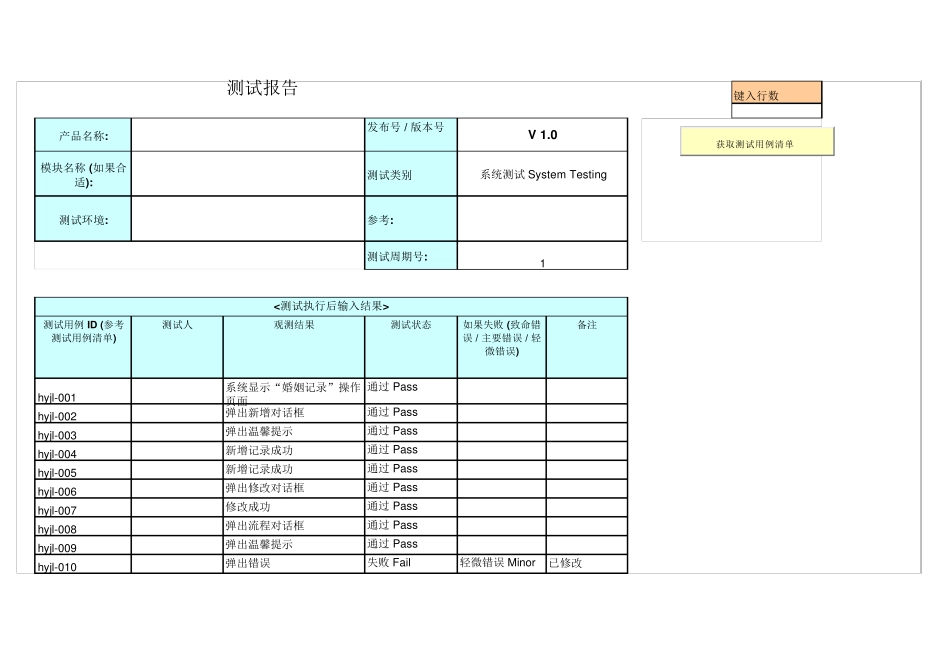Screen dimensions: 950x672
Task: Click the 系统测试 System Testing cell
Action: click(542, 174)
